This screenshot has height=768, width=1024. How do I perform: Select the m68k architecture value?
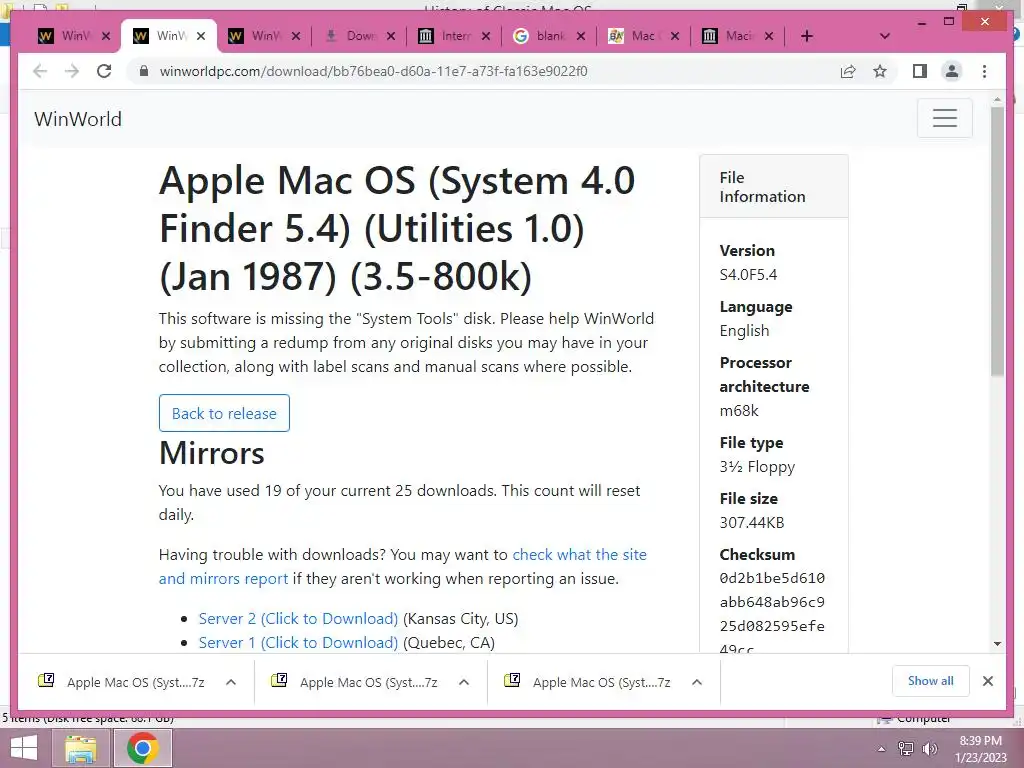[x=739, y=411]
